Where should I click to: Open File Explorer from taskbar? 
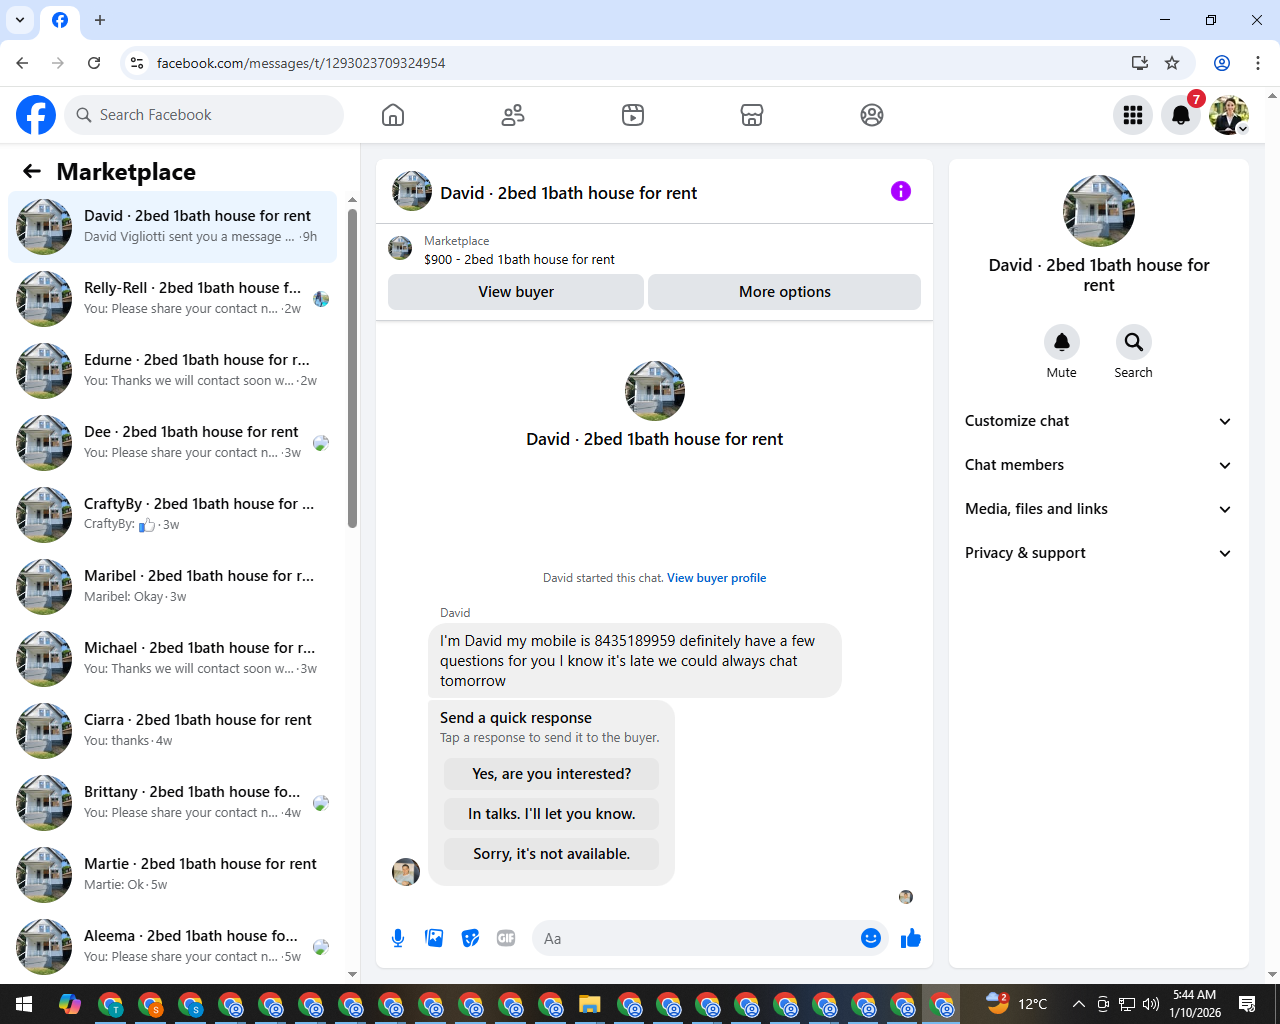589,1004
